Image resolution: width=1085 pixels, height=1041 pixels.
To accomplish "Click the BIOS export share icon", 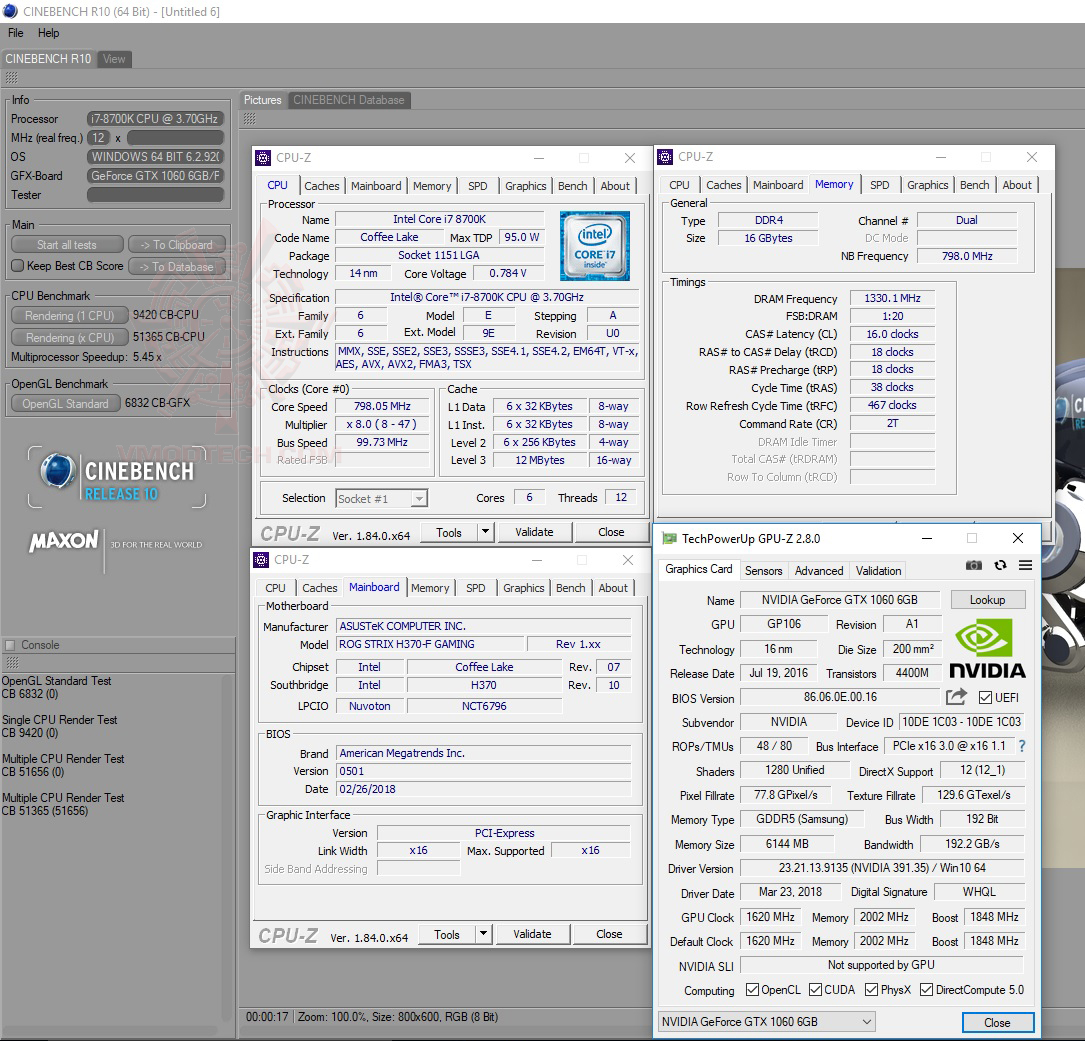I will (x=956, y=697).
